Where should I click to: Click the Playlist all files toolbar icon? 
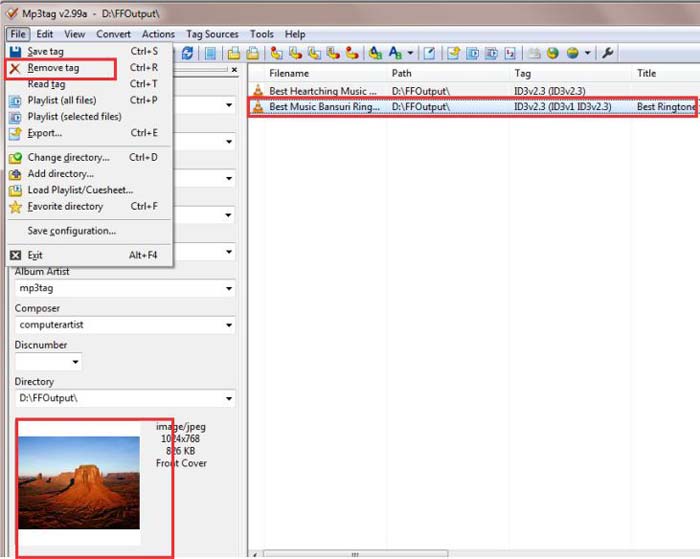click(472, 53)
